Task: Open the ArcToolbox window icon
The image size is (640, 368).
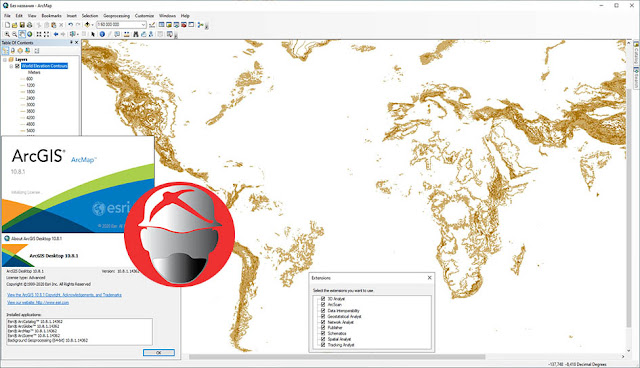Action: [x=184, y=25]
